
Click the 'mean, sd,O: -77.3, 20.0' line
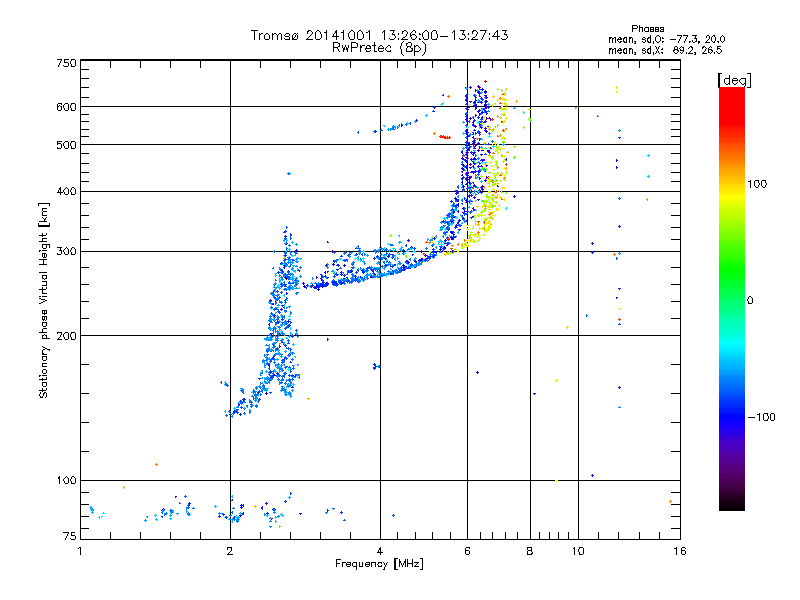666,39
